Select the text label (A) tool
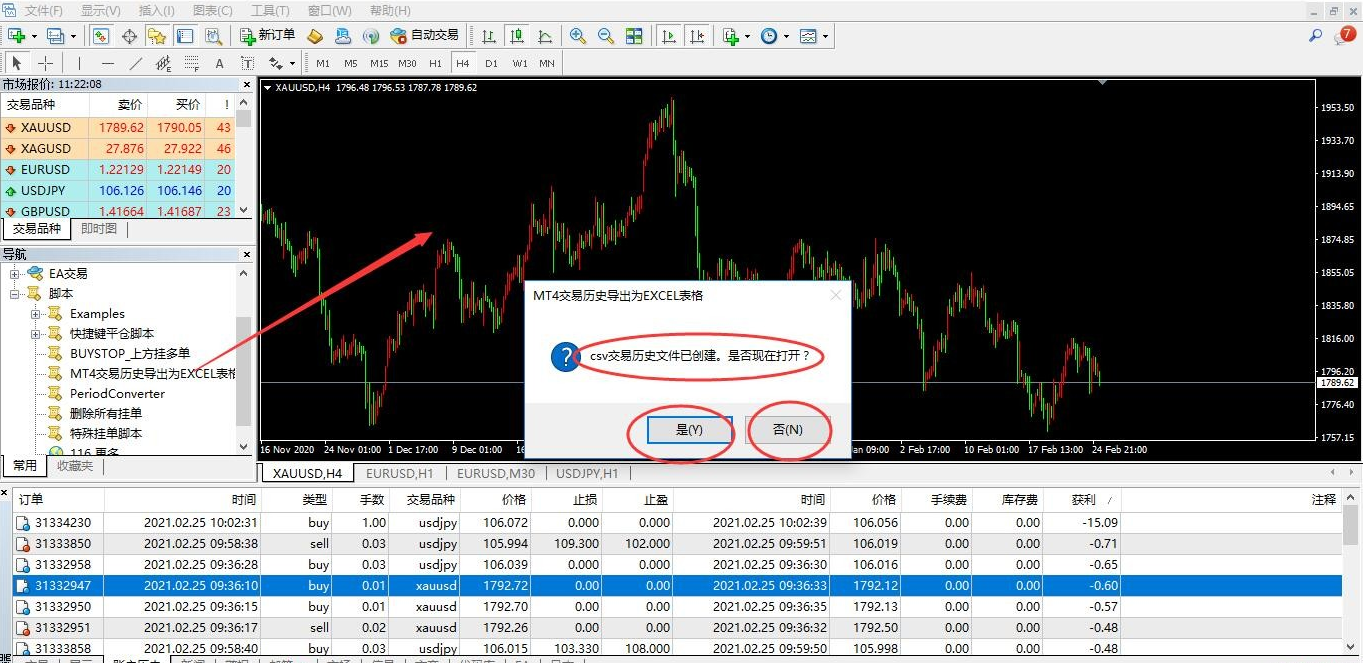Image resolution: width=1363 pixels, height=663 pixels. pos(219,63)
